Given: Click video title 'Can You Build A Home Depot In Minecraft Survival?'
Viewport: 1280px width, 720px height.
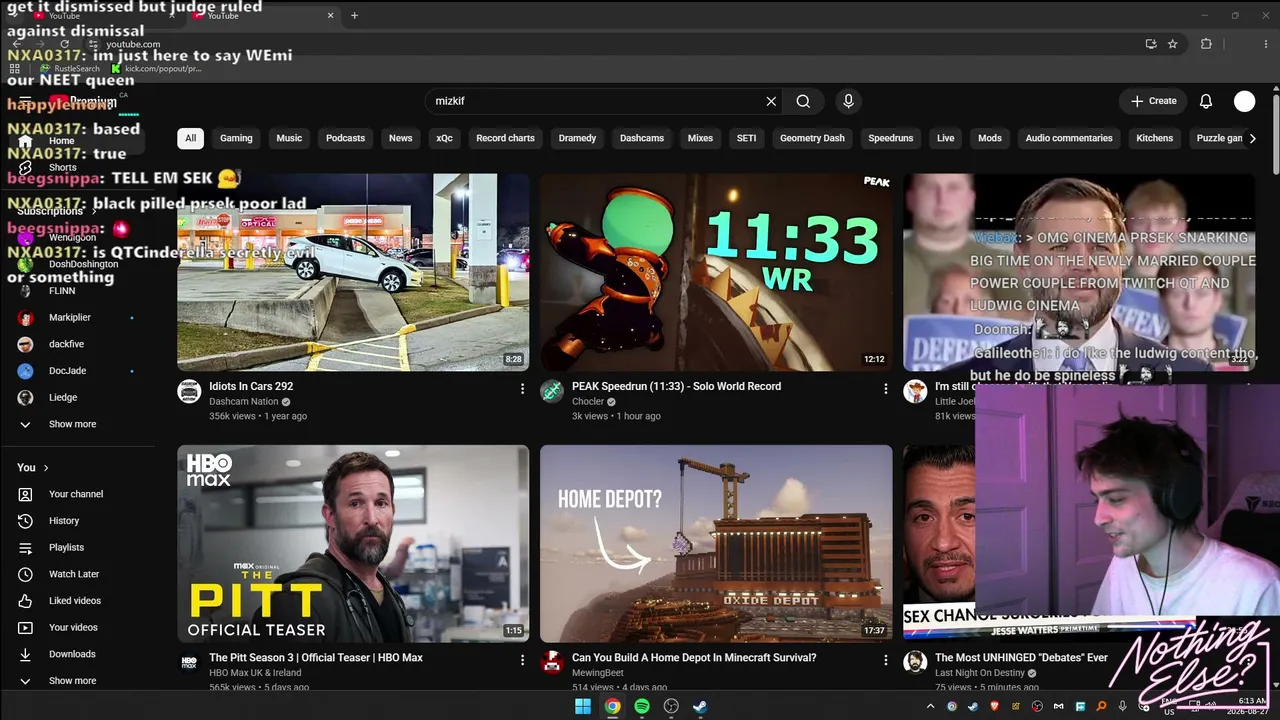Looking at the screenshot, I should point(694,658).
